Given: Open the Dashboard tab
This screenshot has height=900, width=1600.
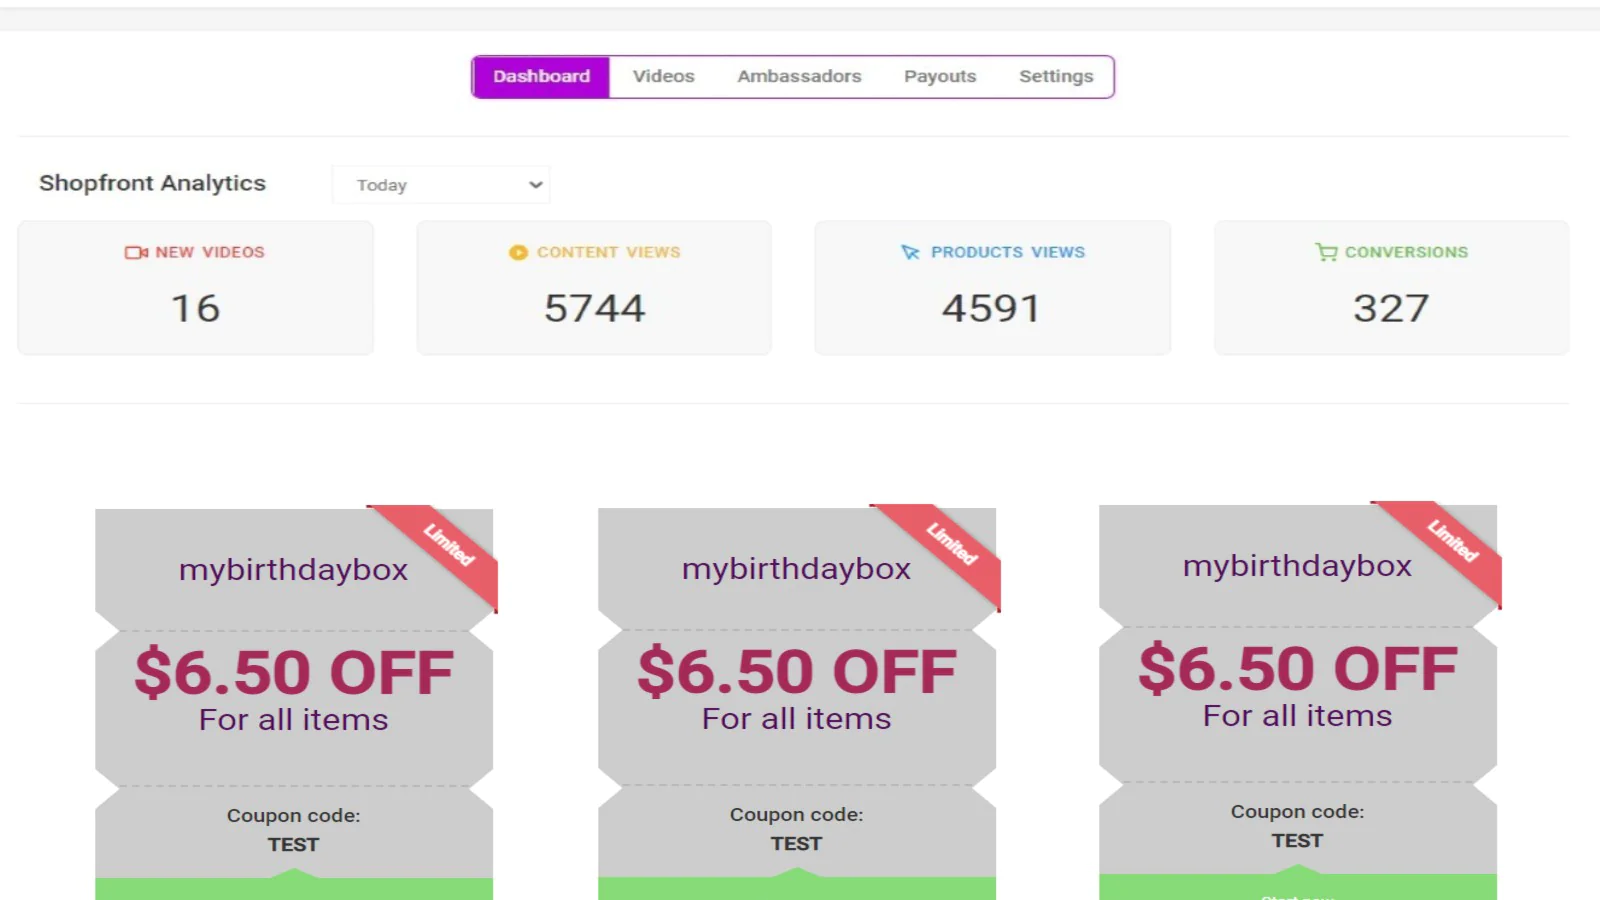Looking at the screenshot, I should (541, 77).
